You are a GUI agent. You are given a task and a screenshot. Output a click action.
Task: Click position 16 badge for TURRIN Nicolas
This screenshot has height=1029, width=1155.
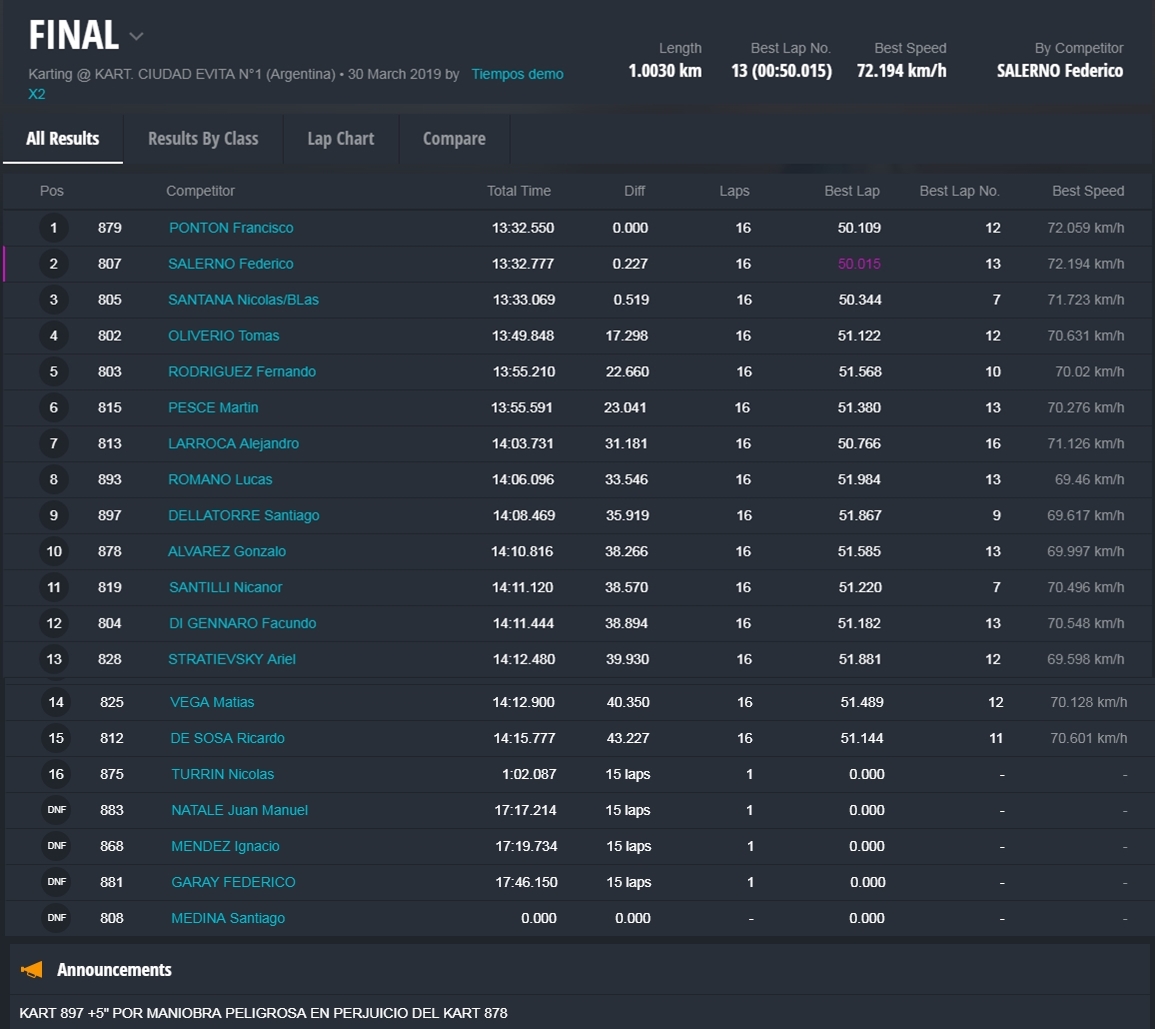click(56, 774)
